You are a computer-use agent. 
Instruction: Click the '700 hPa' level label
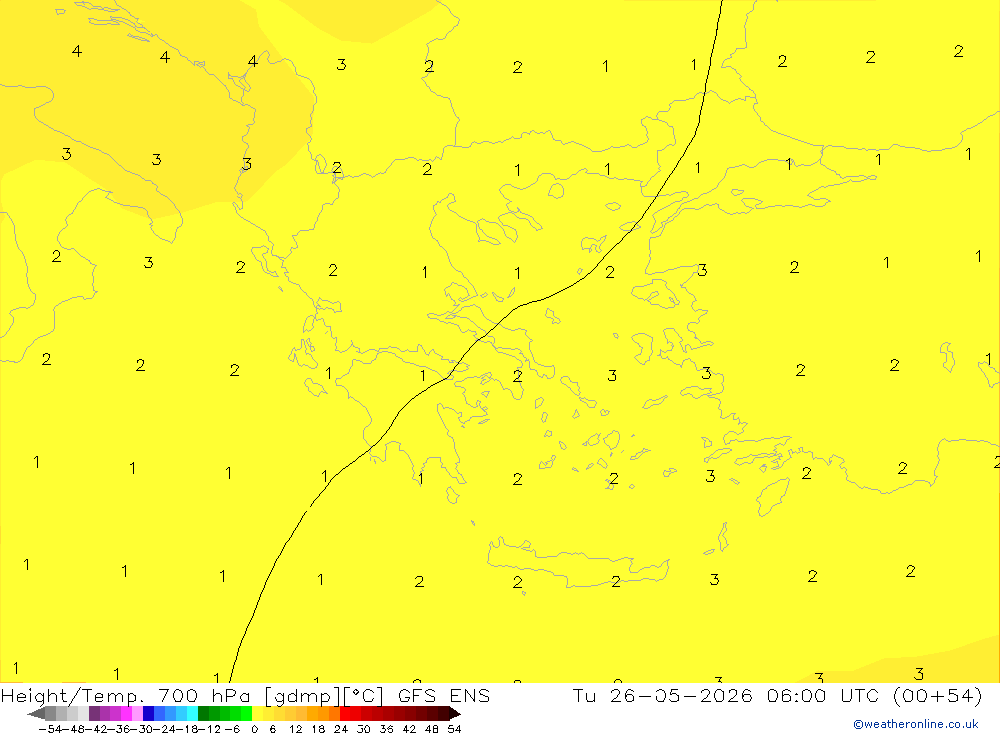pos(204,696)
